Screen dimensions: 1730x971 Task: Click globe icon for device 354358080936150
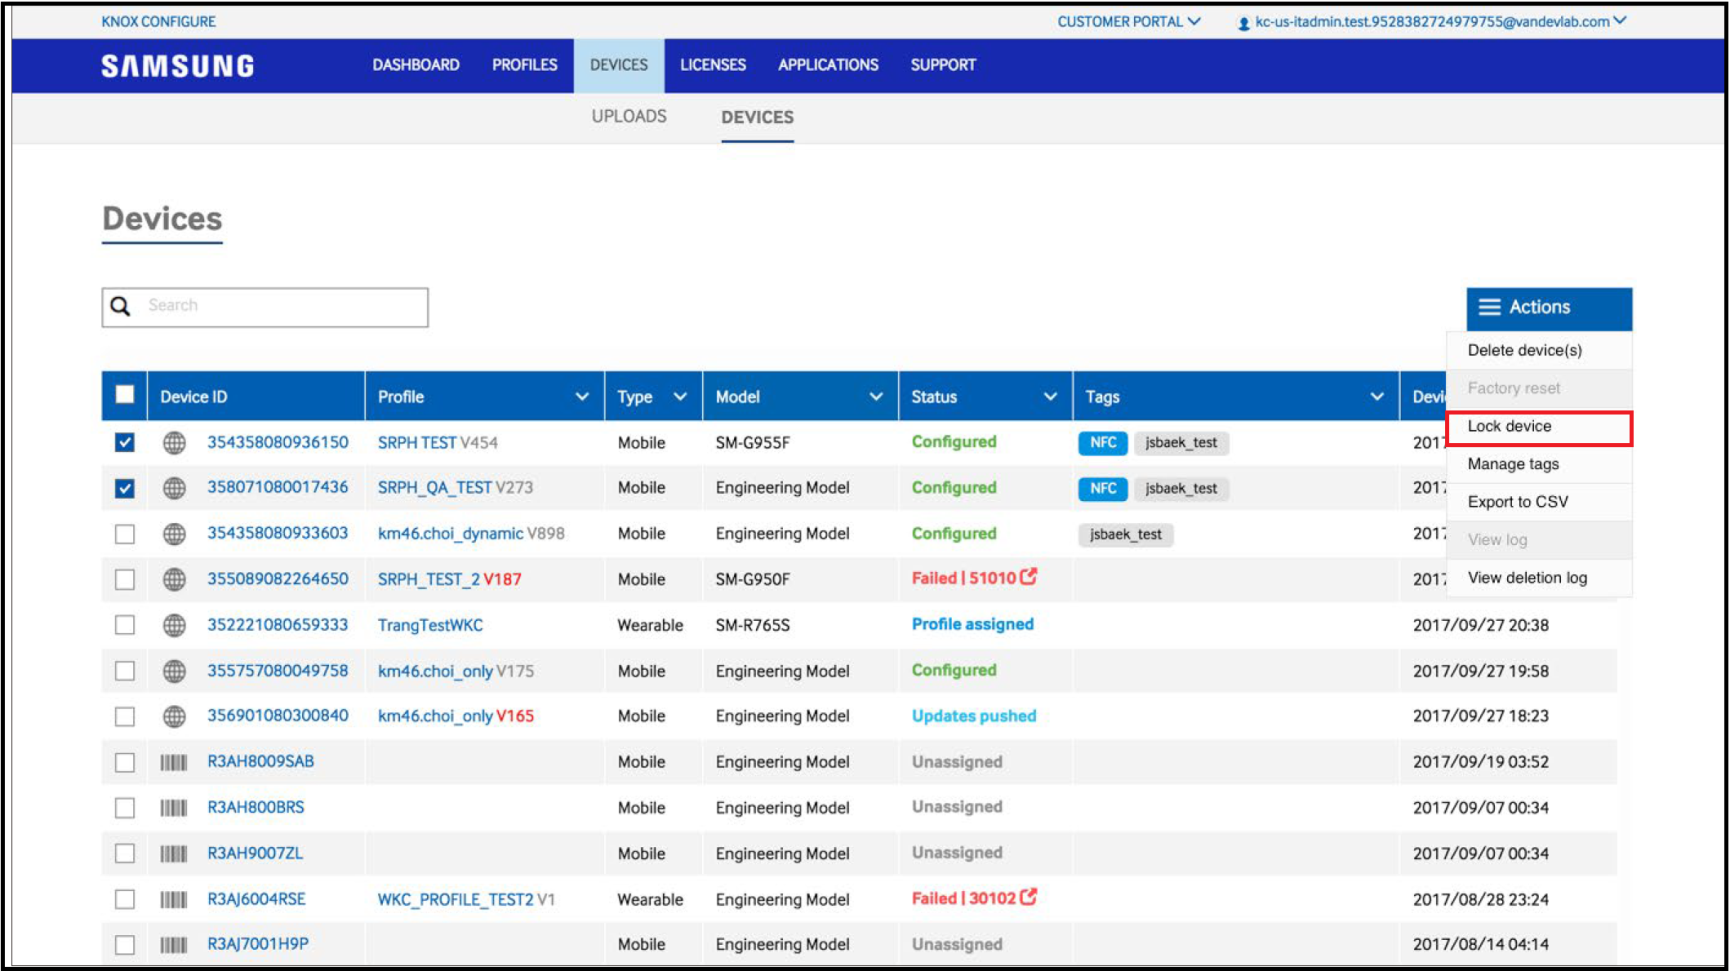tap(174, 442)
